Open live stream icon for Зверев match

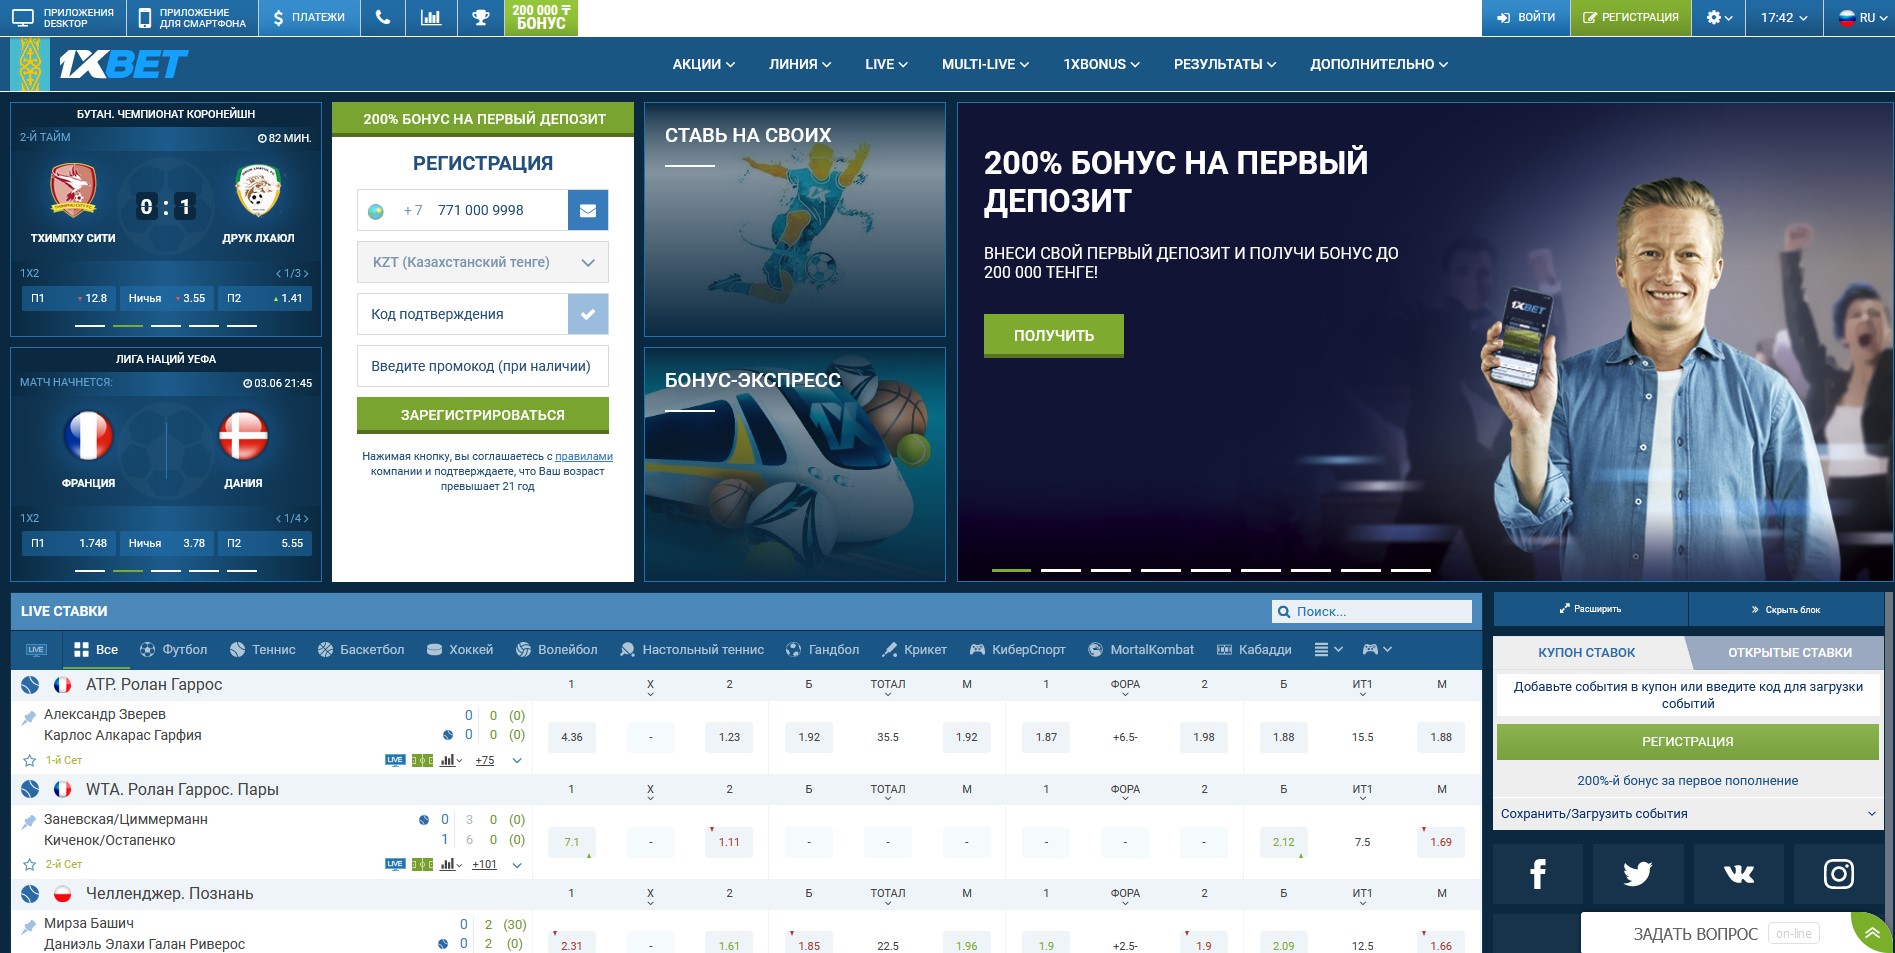tap(395, 760)
